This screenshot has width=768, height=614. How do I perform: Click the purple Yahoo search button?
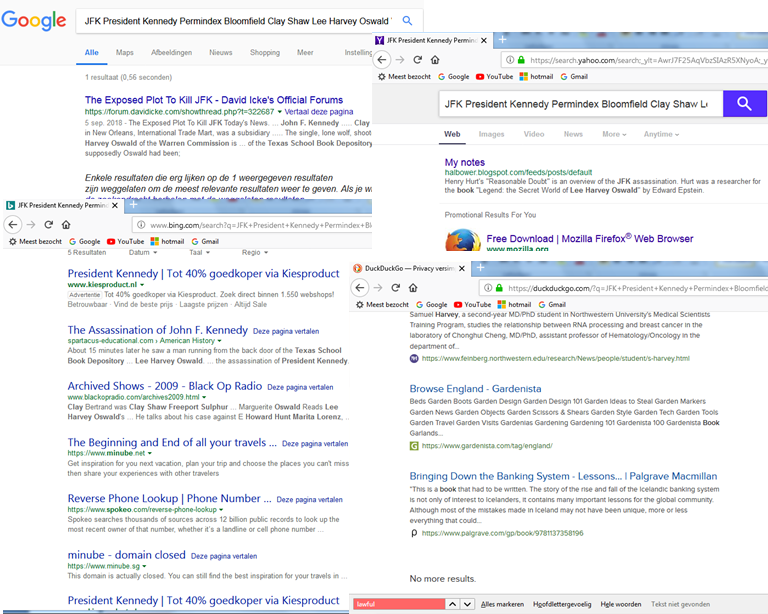coord(744,104)
